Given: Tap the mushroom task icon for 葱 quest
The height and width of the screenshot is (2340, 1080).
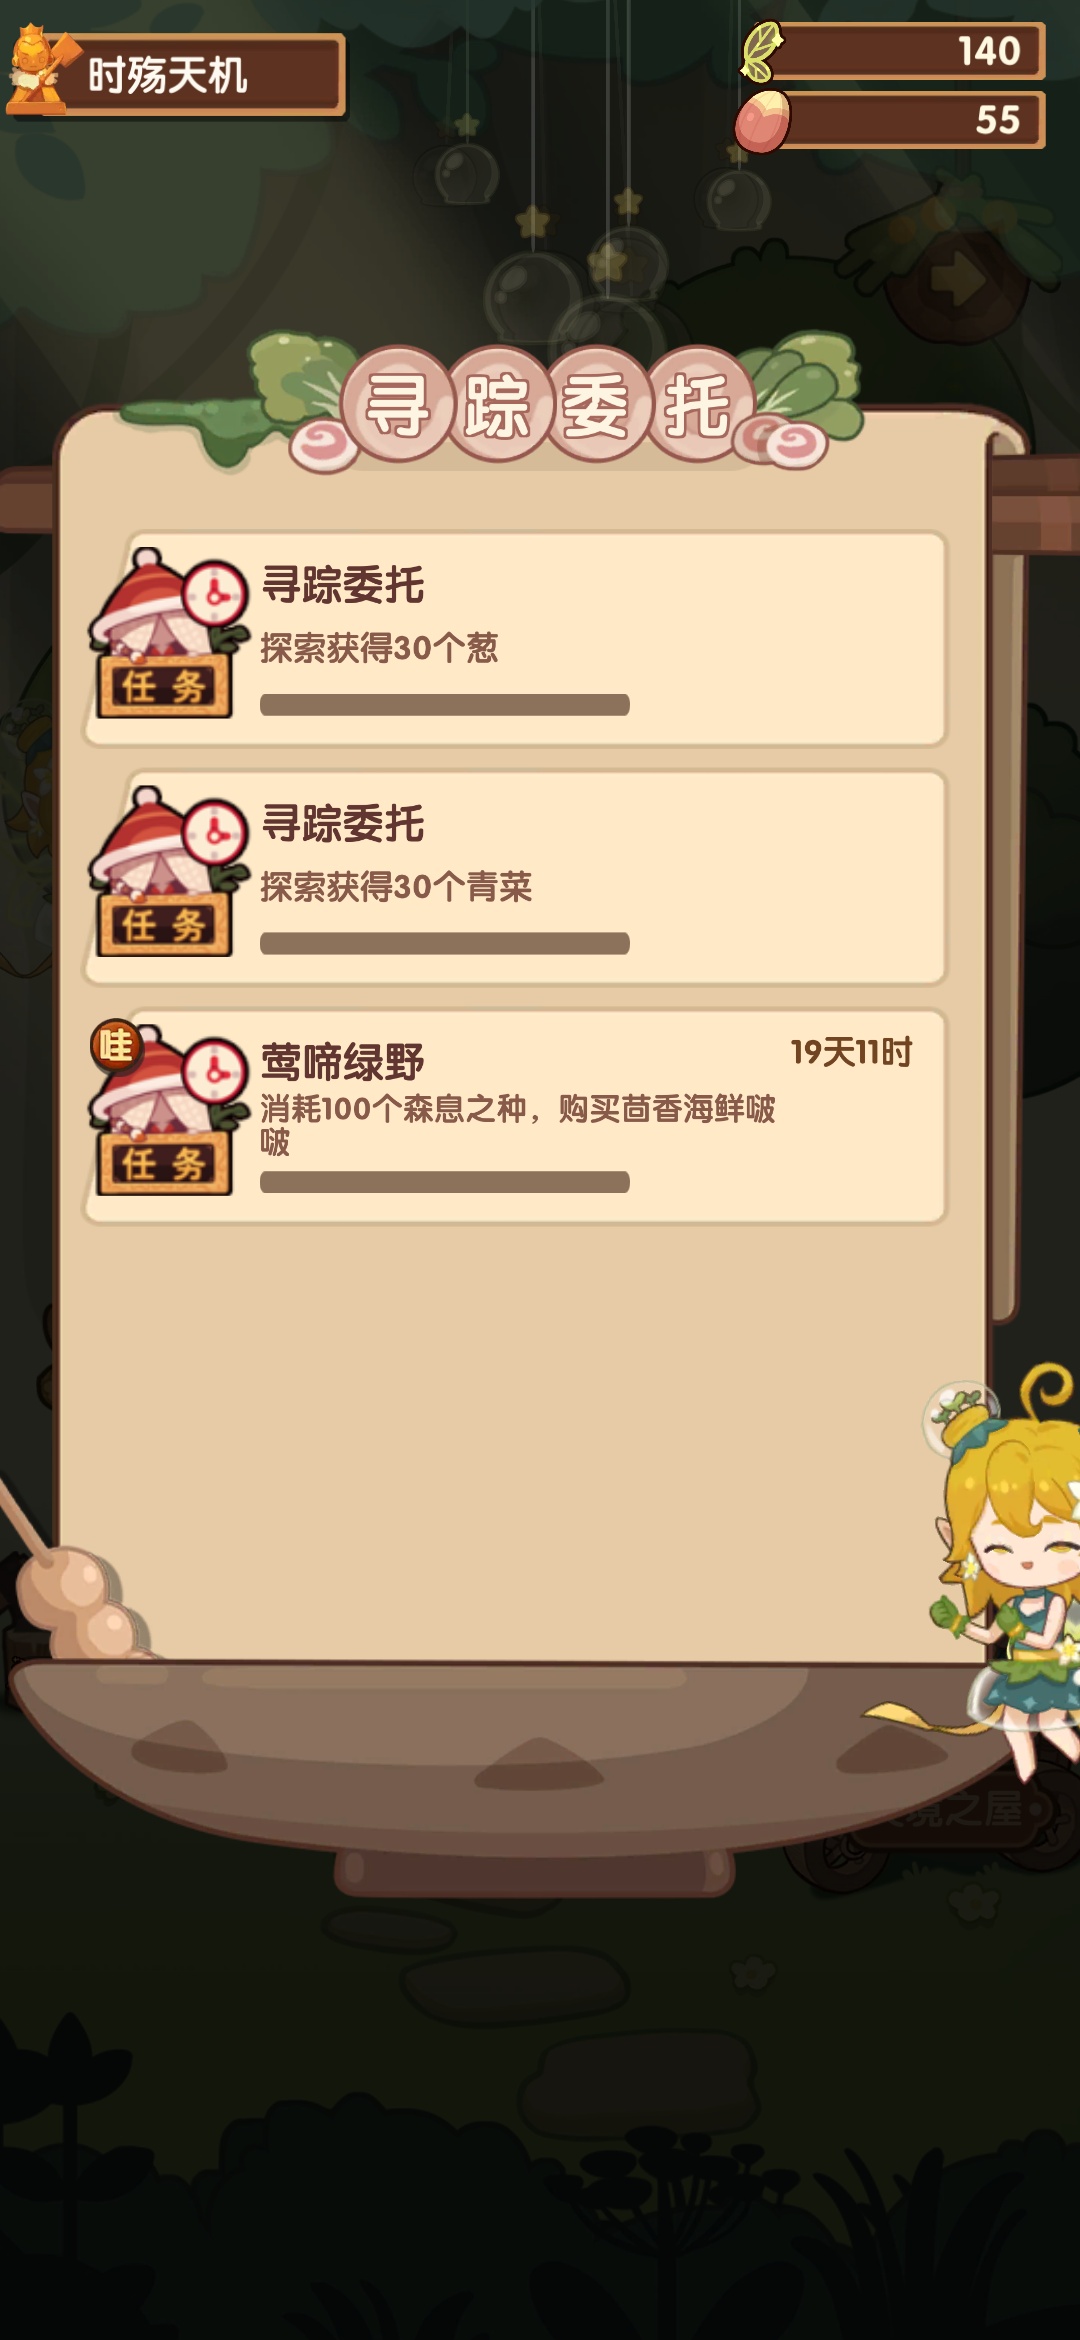Looking at the screenshot, I should pos(168,633).
